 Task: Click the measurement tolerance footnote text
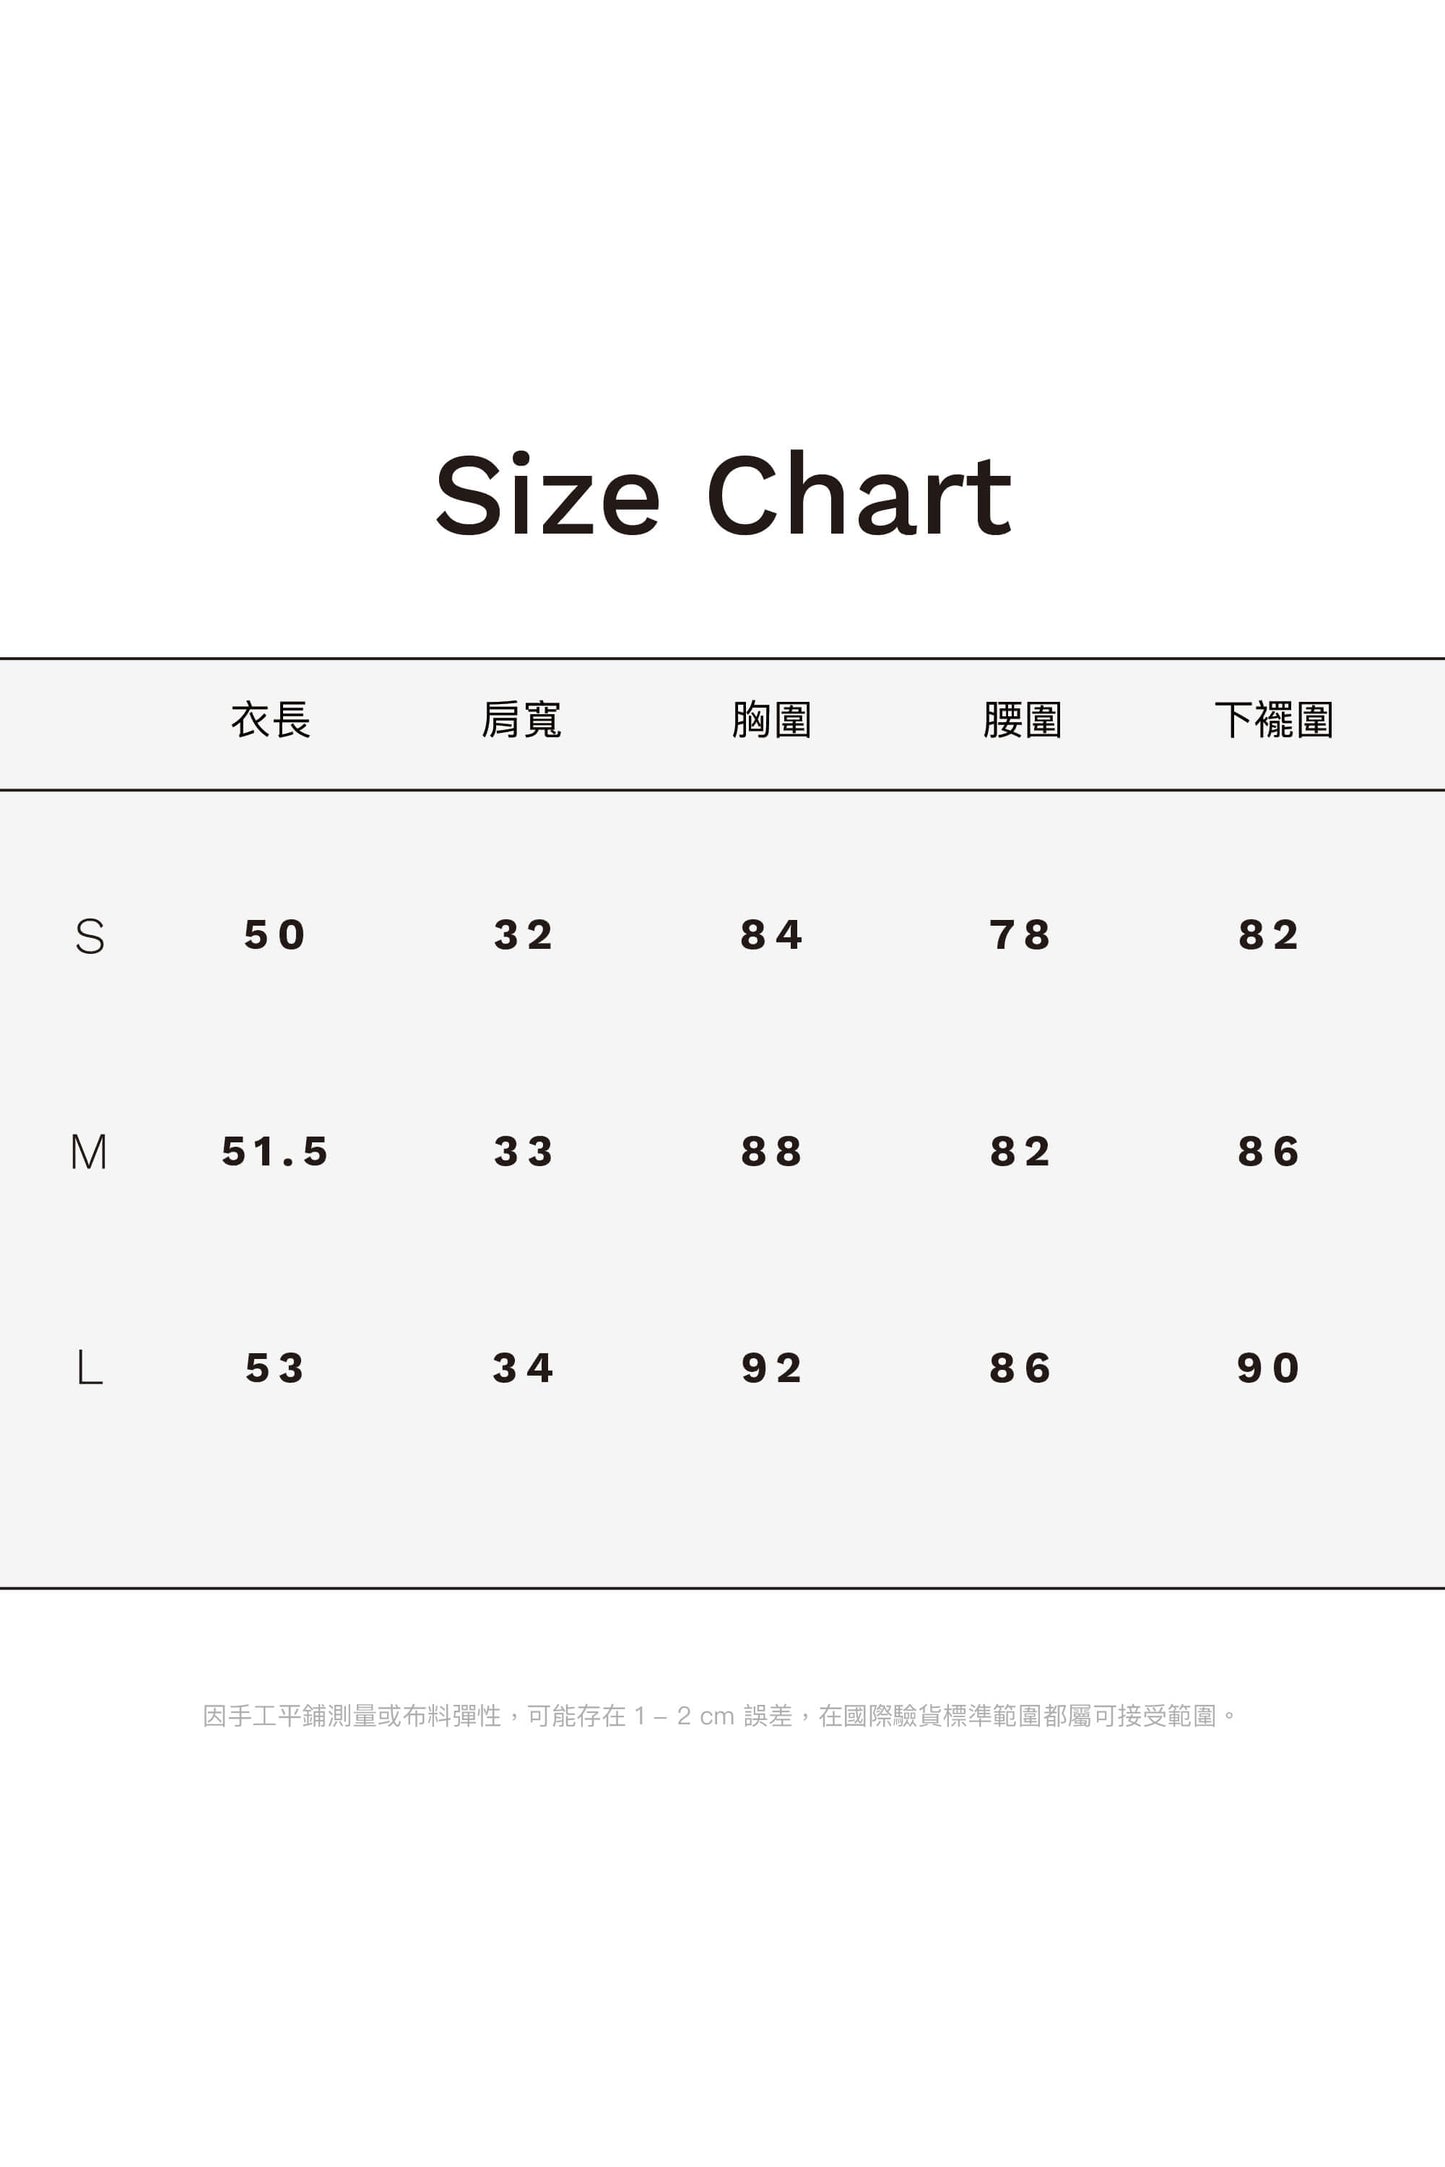coord(720,1716)
